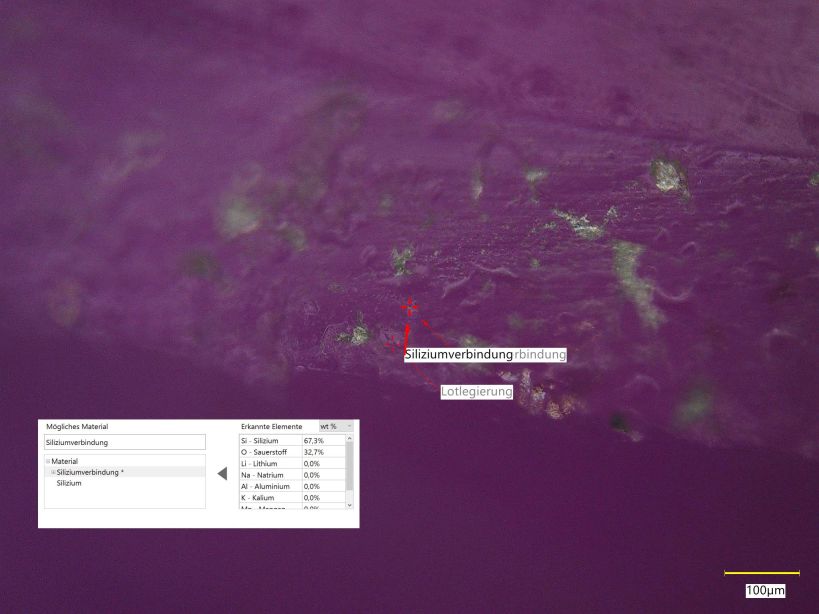Click the left-pointing triangle arrow in panel
This screenshot has height=614, width=819.
(x=222, y=473)
